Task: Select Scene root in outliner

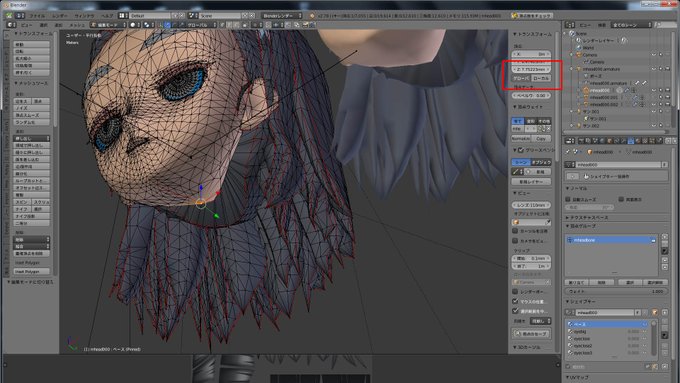Action: (582, 33)
